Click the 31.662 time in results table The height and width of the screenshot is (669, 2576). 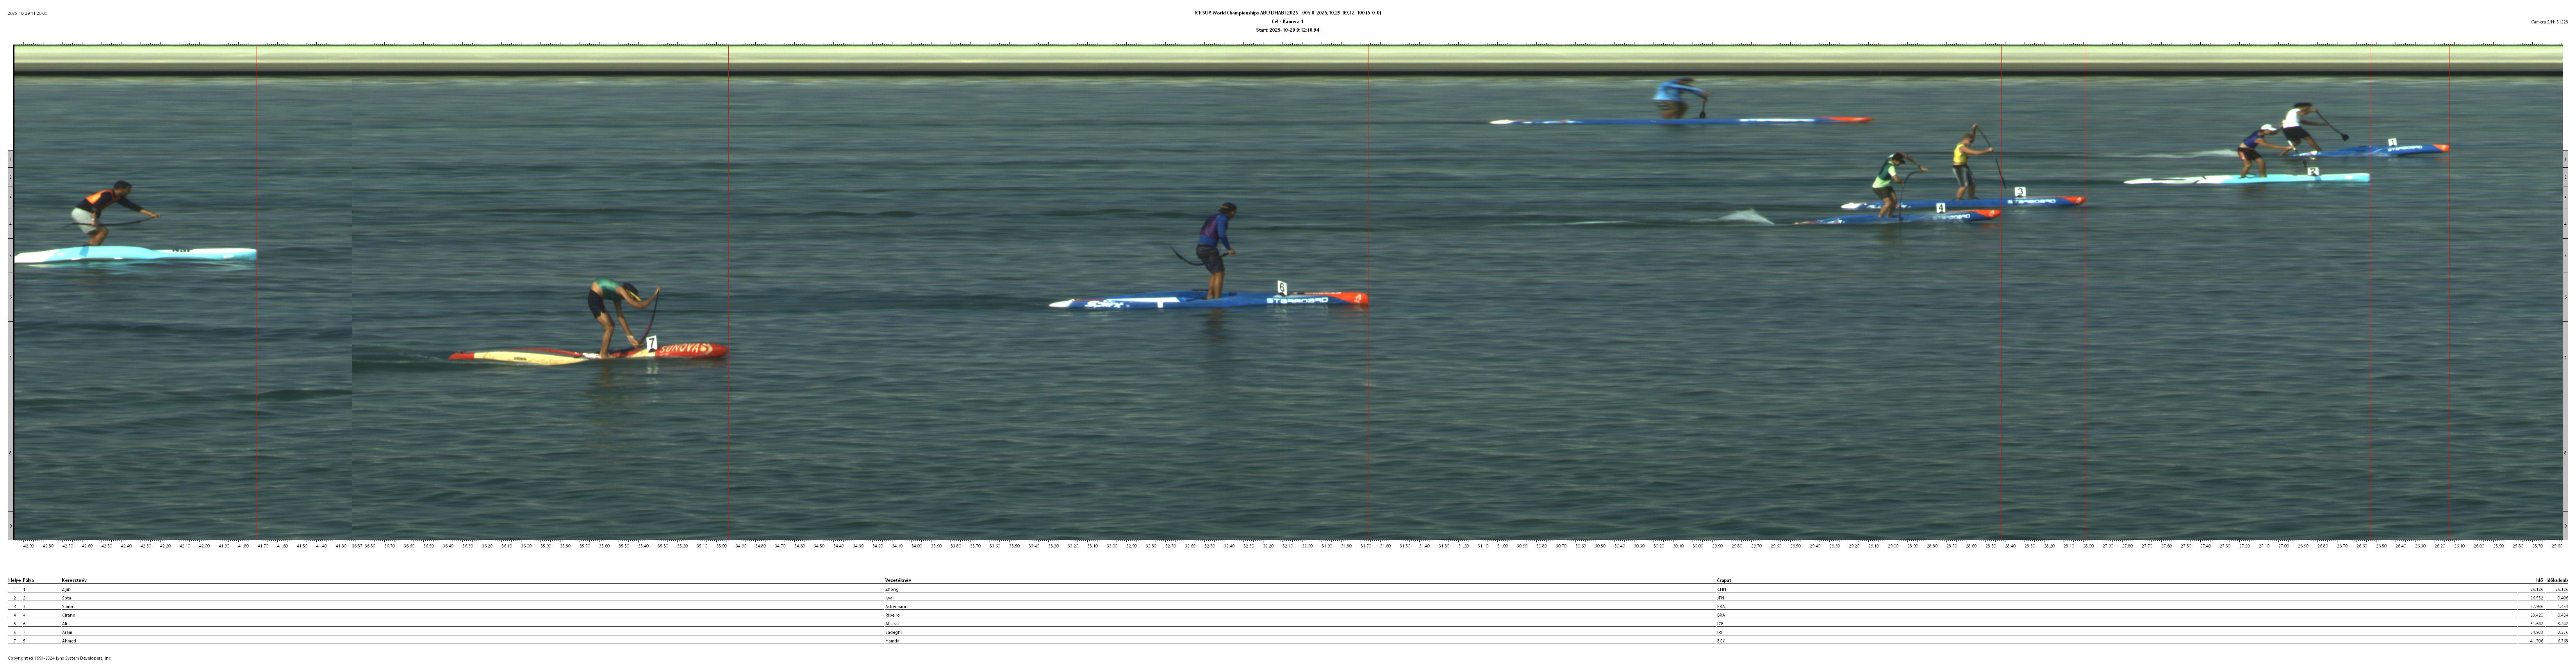2536,624
